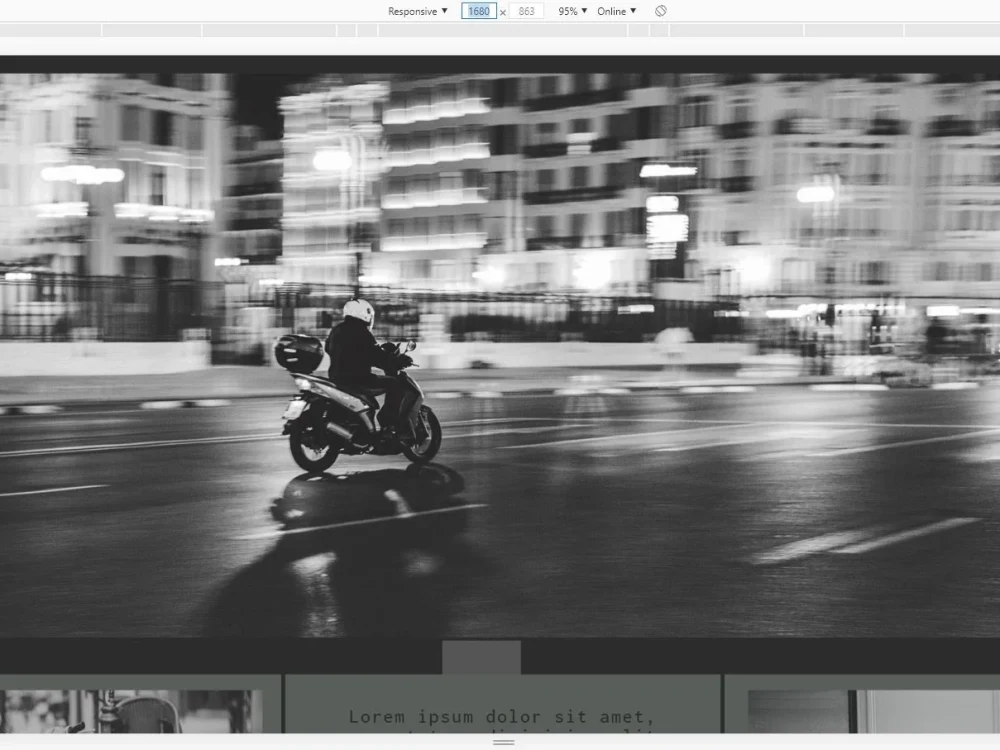Click the viewport height field showing 863

pos(526,11)
